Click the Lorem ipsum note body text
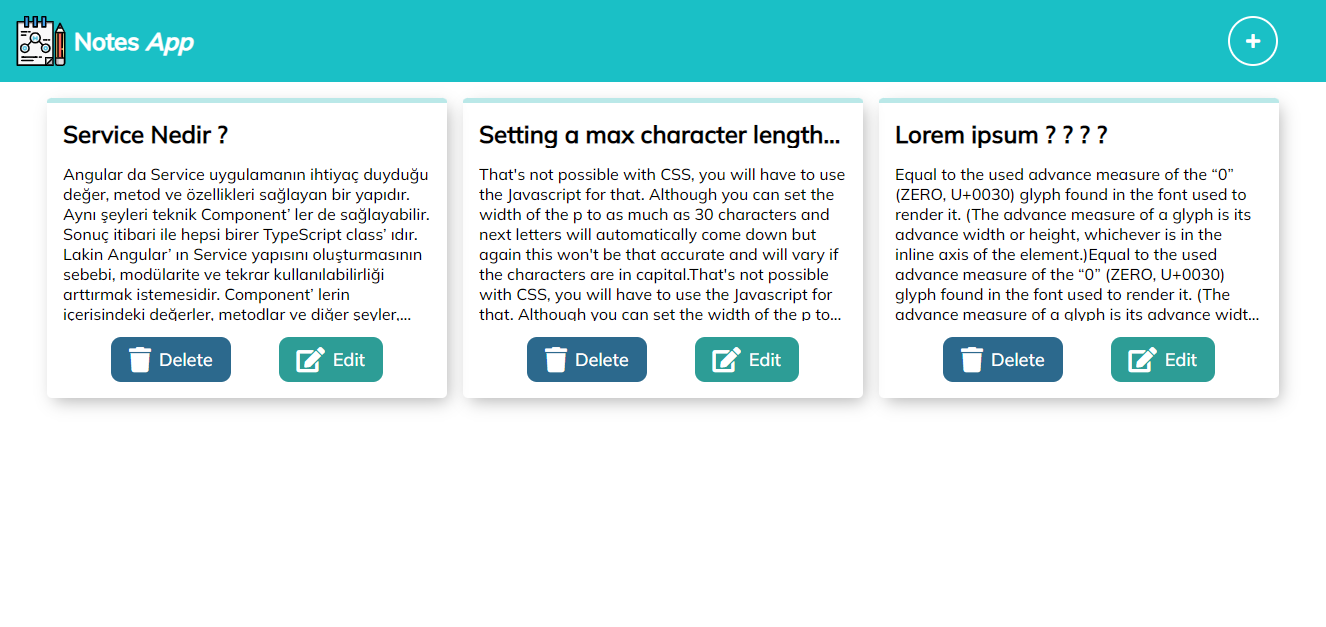The image size is (1326, 627). point(1078,245)
